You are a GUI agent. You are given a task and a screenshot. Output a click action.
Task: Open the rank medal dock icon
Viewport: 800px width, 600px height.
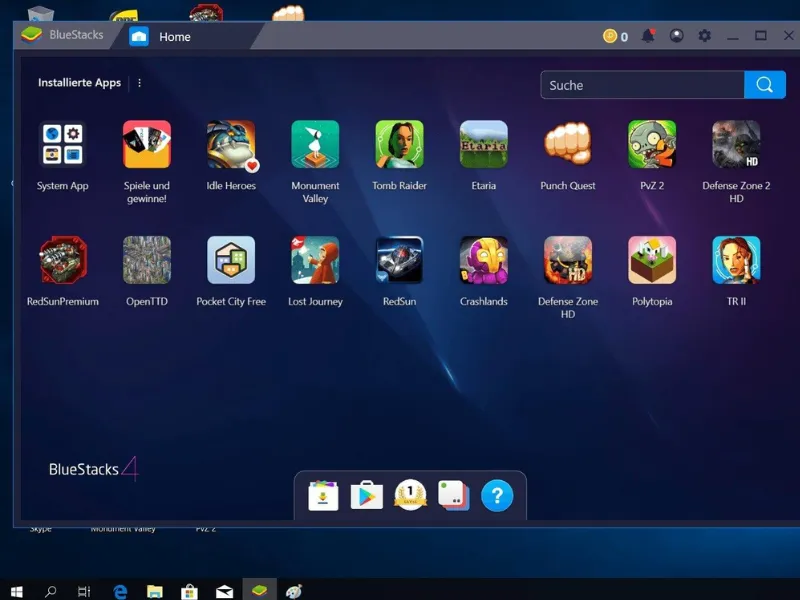410,495
